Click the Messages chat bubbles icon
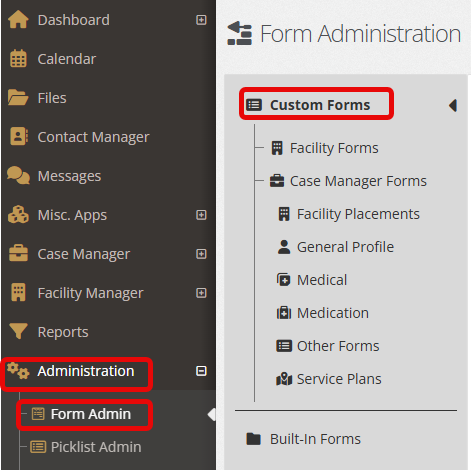Viewport: 471px width, 470px height. click(x=18, y=175)
